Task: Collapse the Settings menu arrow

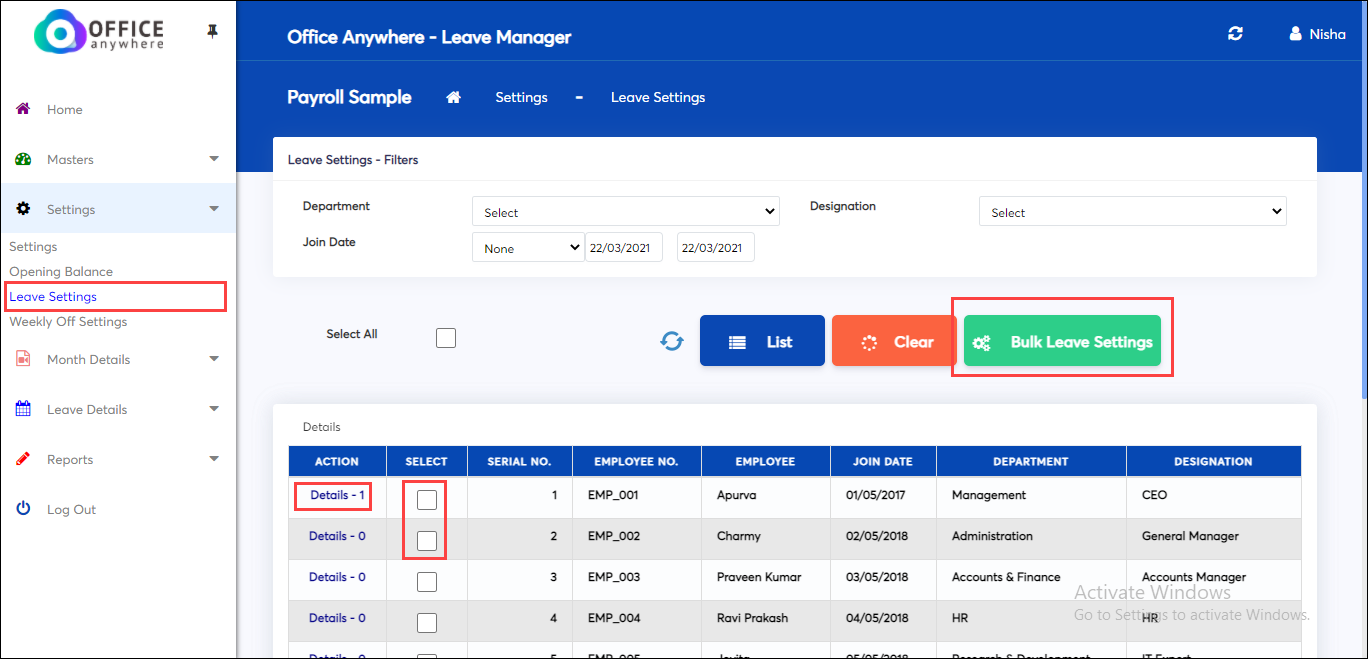Action: (x=214, y=209)
